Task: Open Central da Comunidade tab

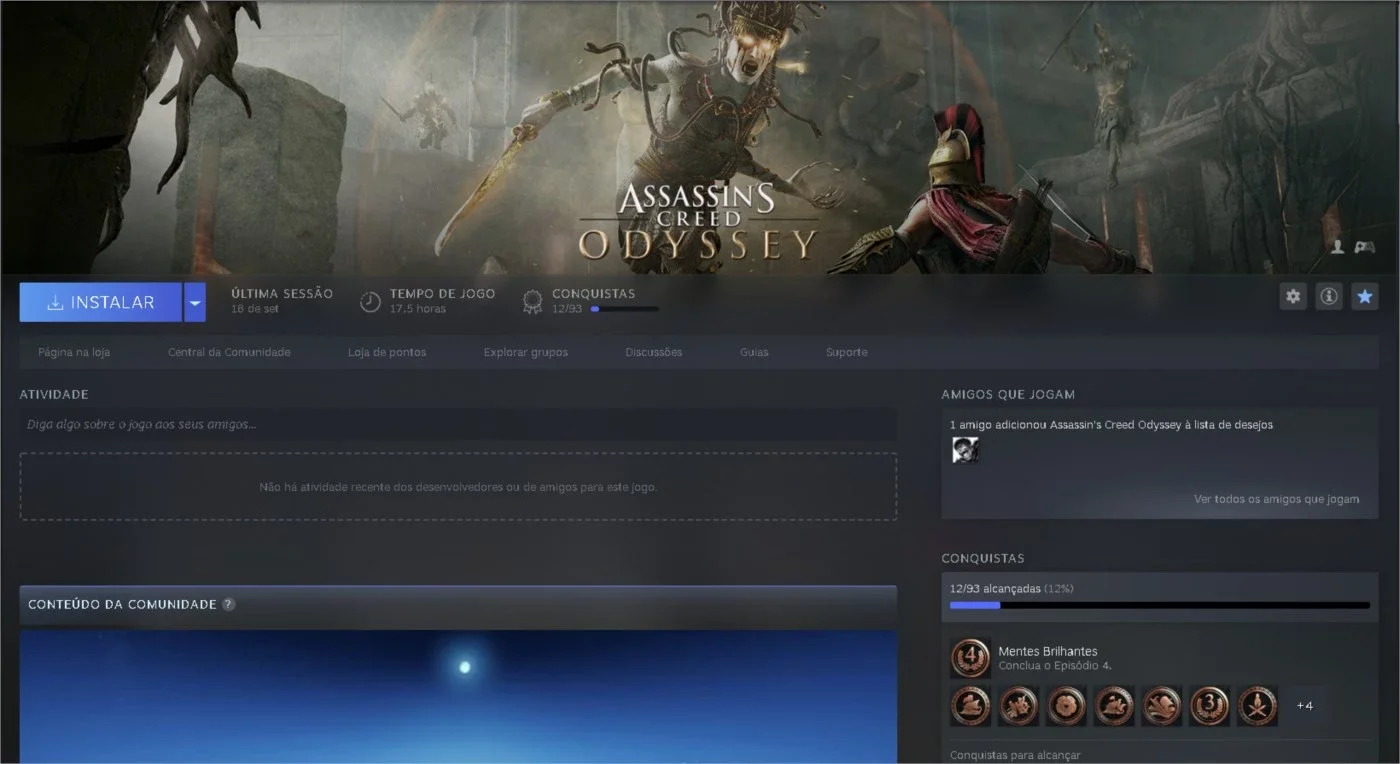Action: [229, 352]
